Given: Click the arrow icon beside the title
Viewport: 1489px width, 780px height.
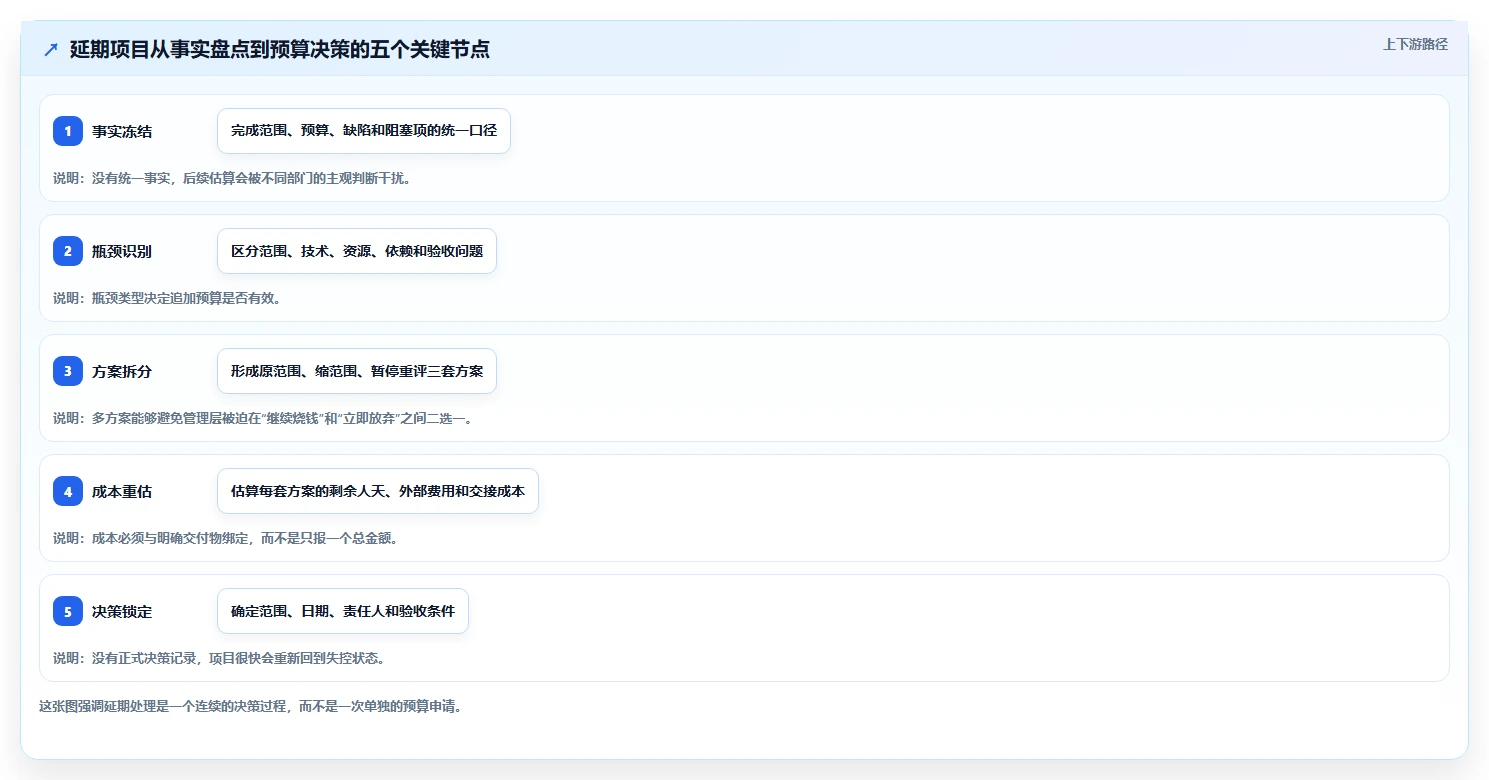Looking at the screenshot, I should [51, 49].
